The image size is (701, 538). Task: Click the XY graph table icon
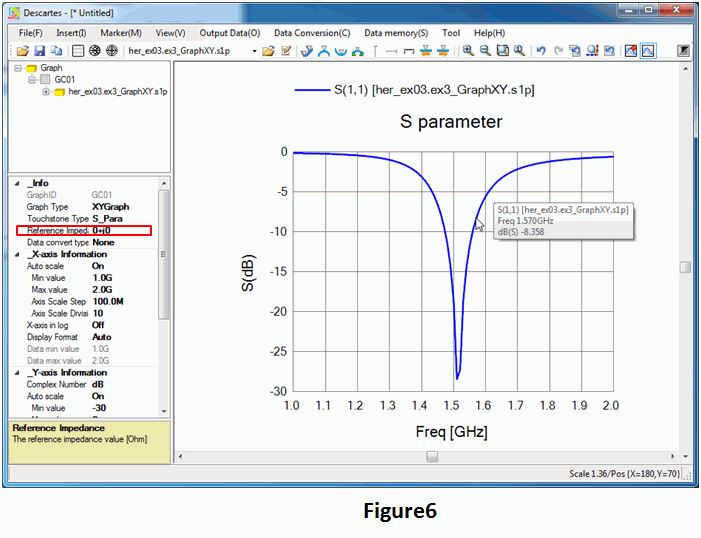(x=78, y=51)
